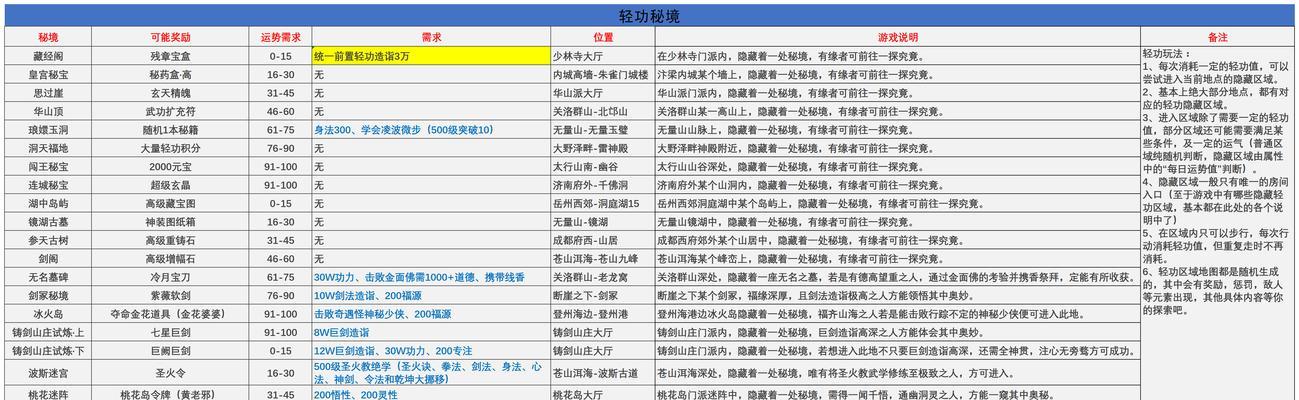This screenshot has height=400, width=1299.
Task: Select the 藏经阁 cell
Action: pyautogui.click(x=48, y=56)
